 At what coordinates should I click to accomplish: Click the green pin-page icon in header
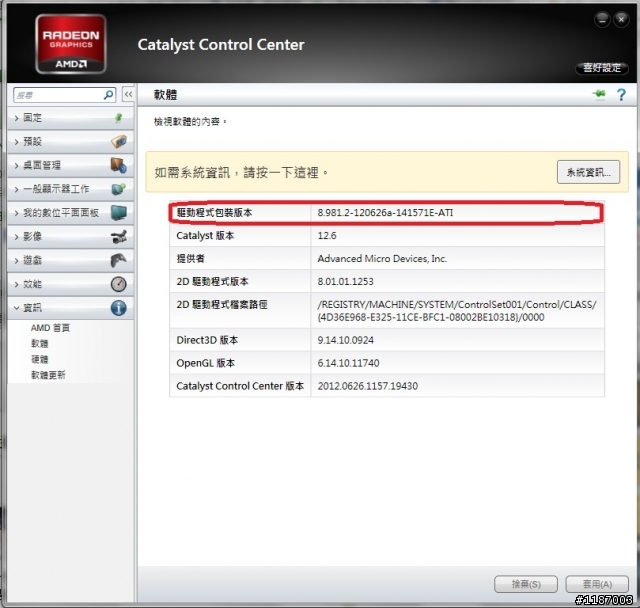click(599, 94)
